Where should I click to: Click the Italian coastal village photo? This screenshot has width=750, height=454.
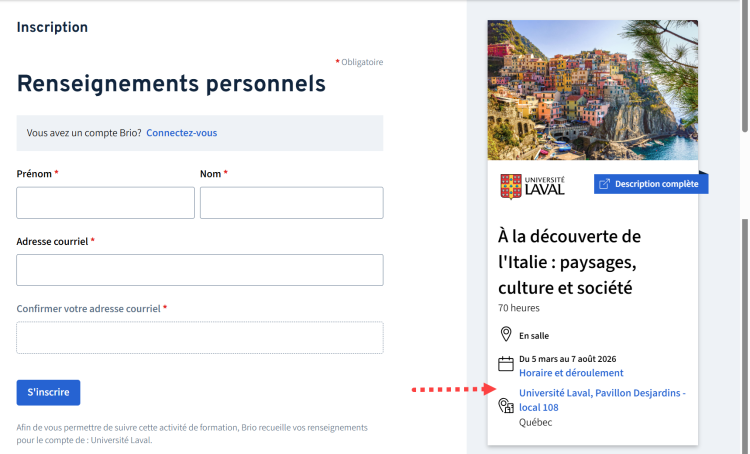[x=592, y=90]
